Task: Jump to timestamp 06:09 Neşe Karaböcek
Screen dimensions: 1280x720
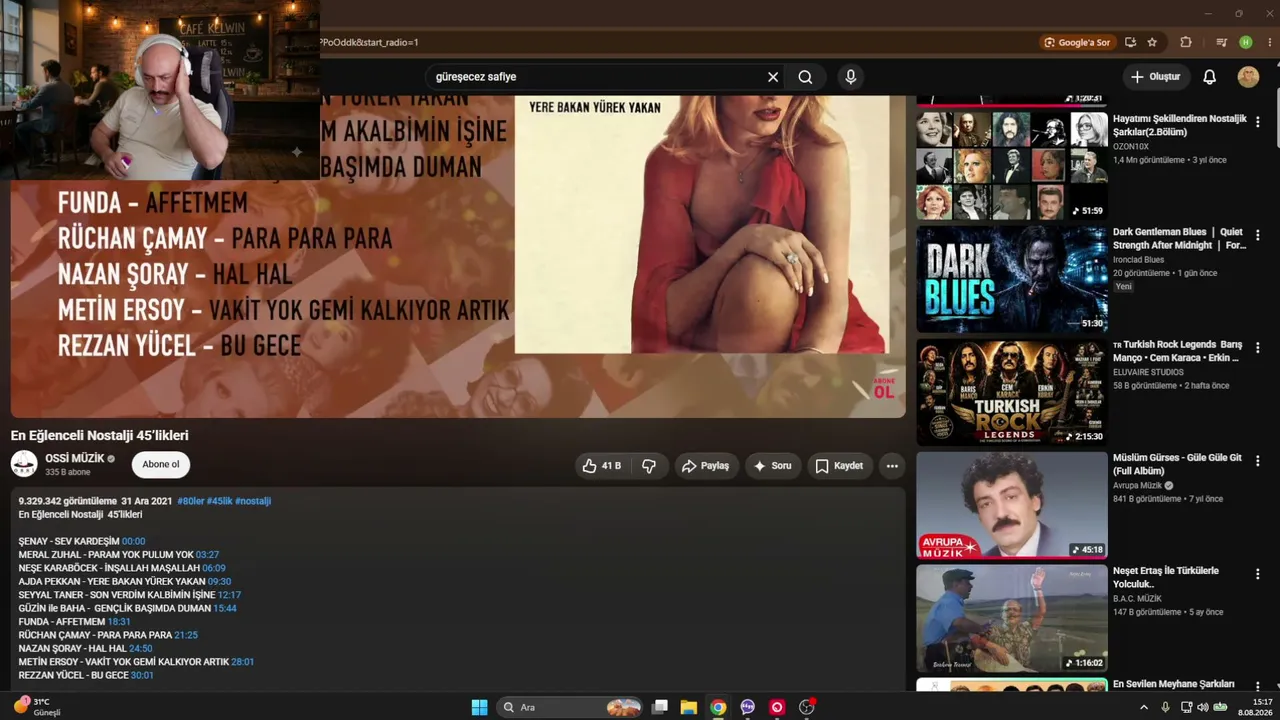Action: (214, 568)
